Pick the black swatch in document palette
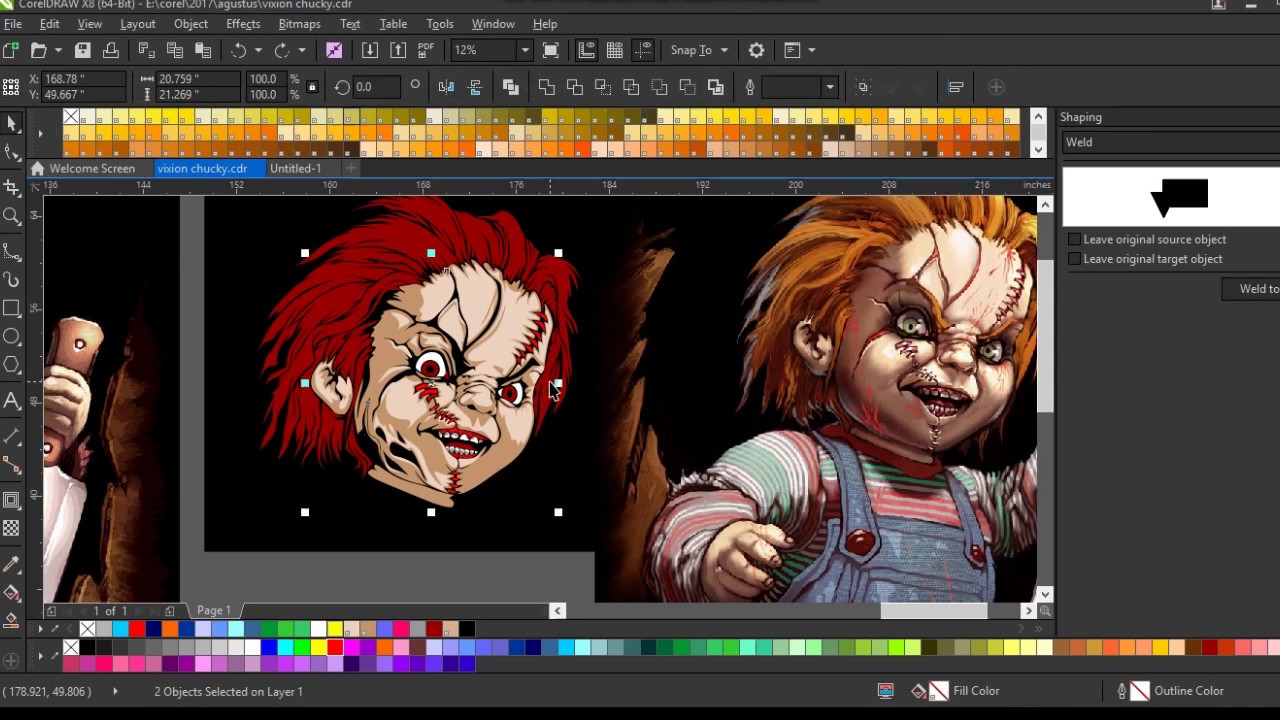Viewport: 1280px width, 720px height. tap(467, 629)
